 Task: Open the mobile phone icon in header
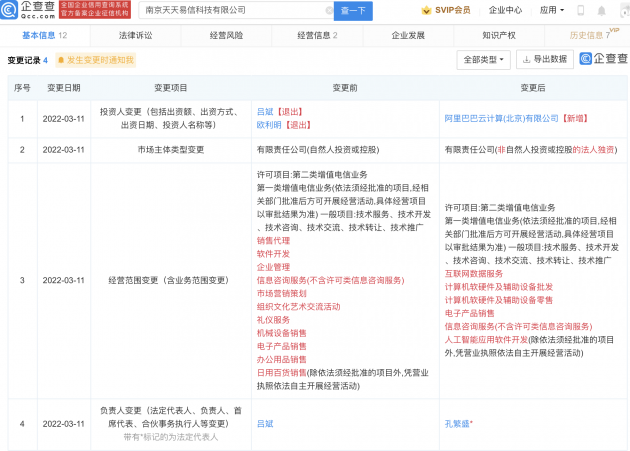(580, 10)
